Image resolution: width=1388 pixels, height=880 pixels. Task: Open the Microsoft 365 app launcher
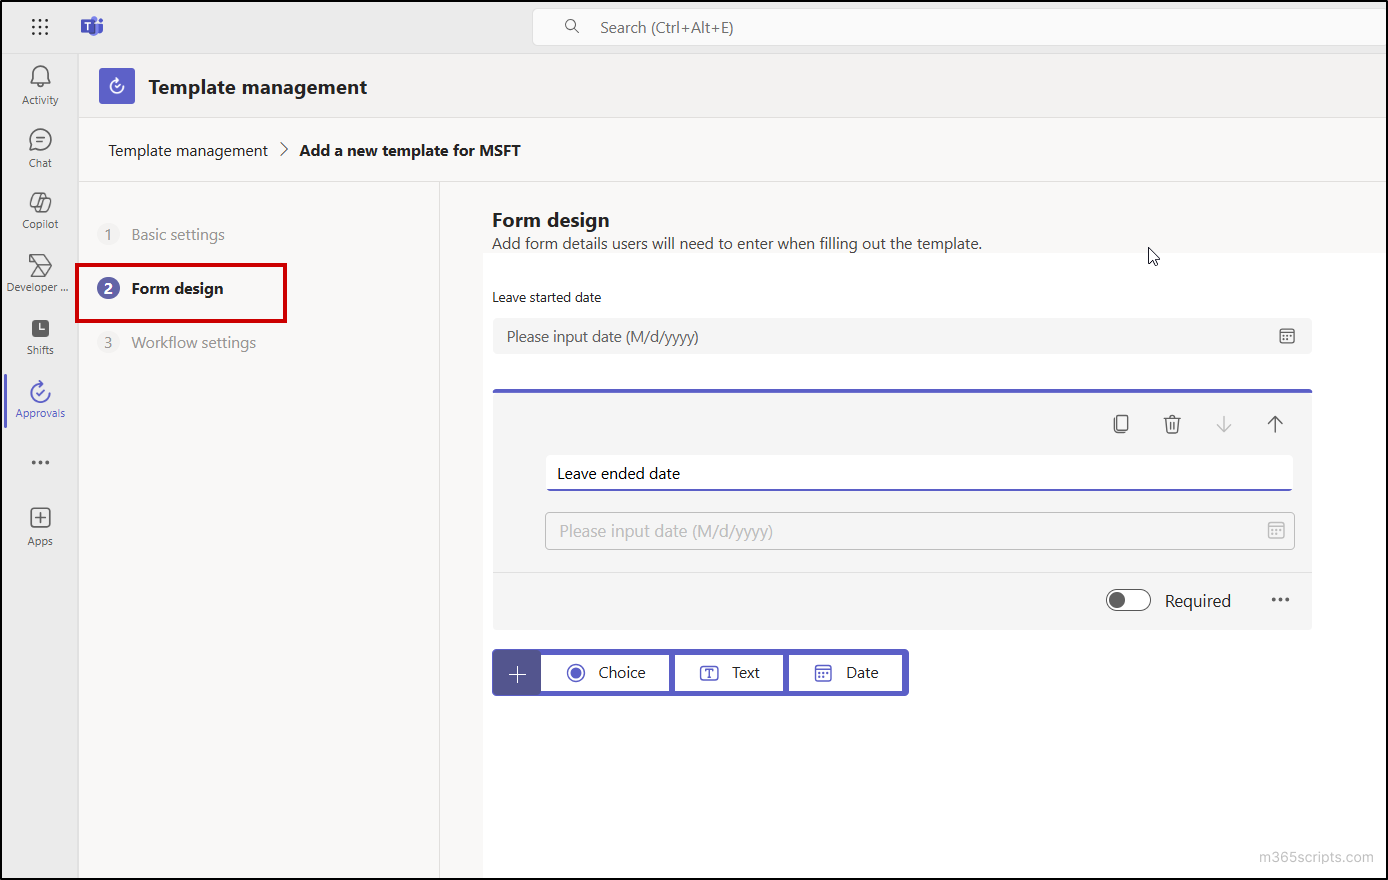tap(40, 27)
